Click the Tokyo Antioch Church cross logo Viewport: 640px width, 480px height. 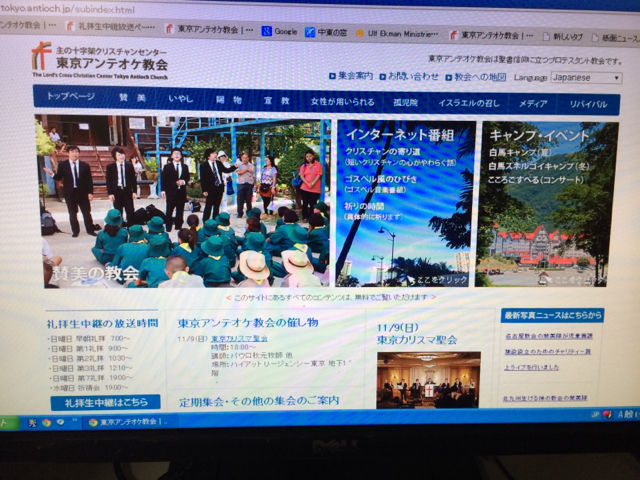(41, 54)
